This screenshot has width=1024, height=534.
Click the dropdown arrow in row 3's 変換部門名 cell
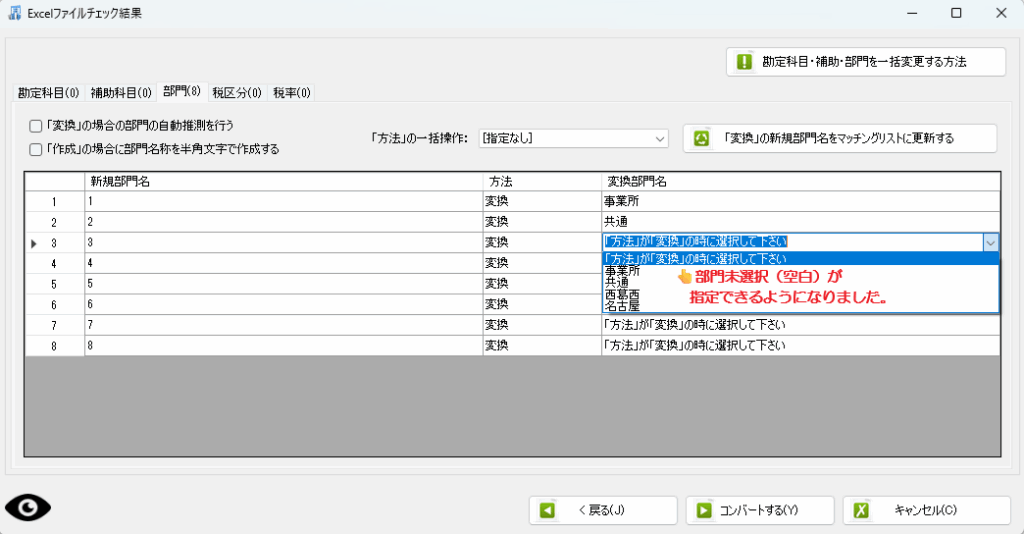click(x=990, y=242)
